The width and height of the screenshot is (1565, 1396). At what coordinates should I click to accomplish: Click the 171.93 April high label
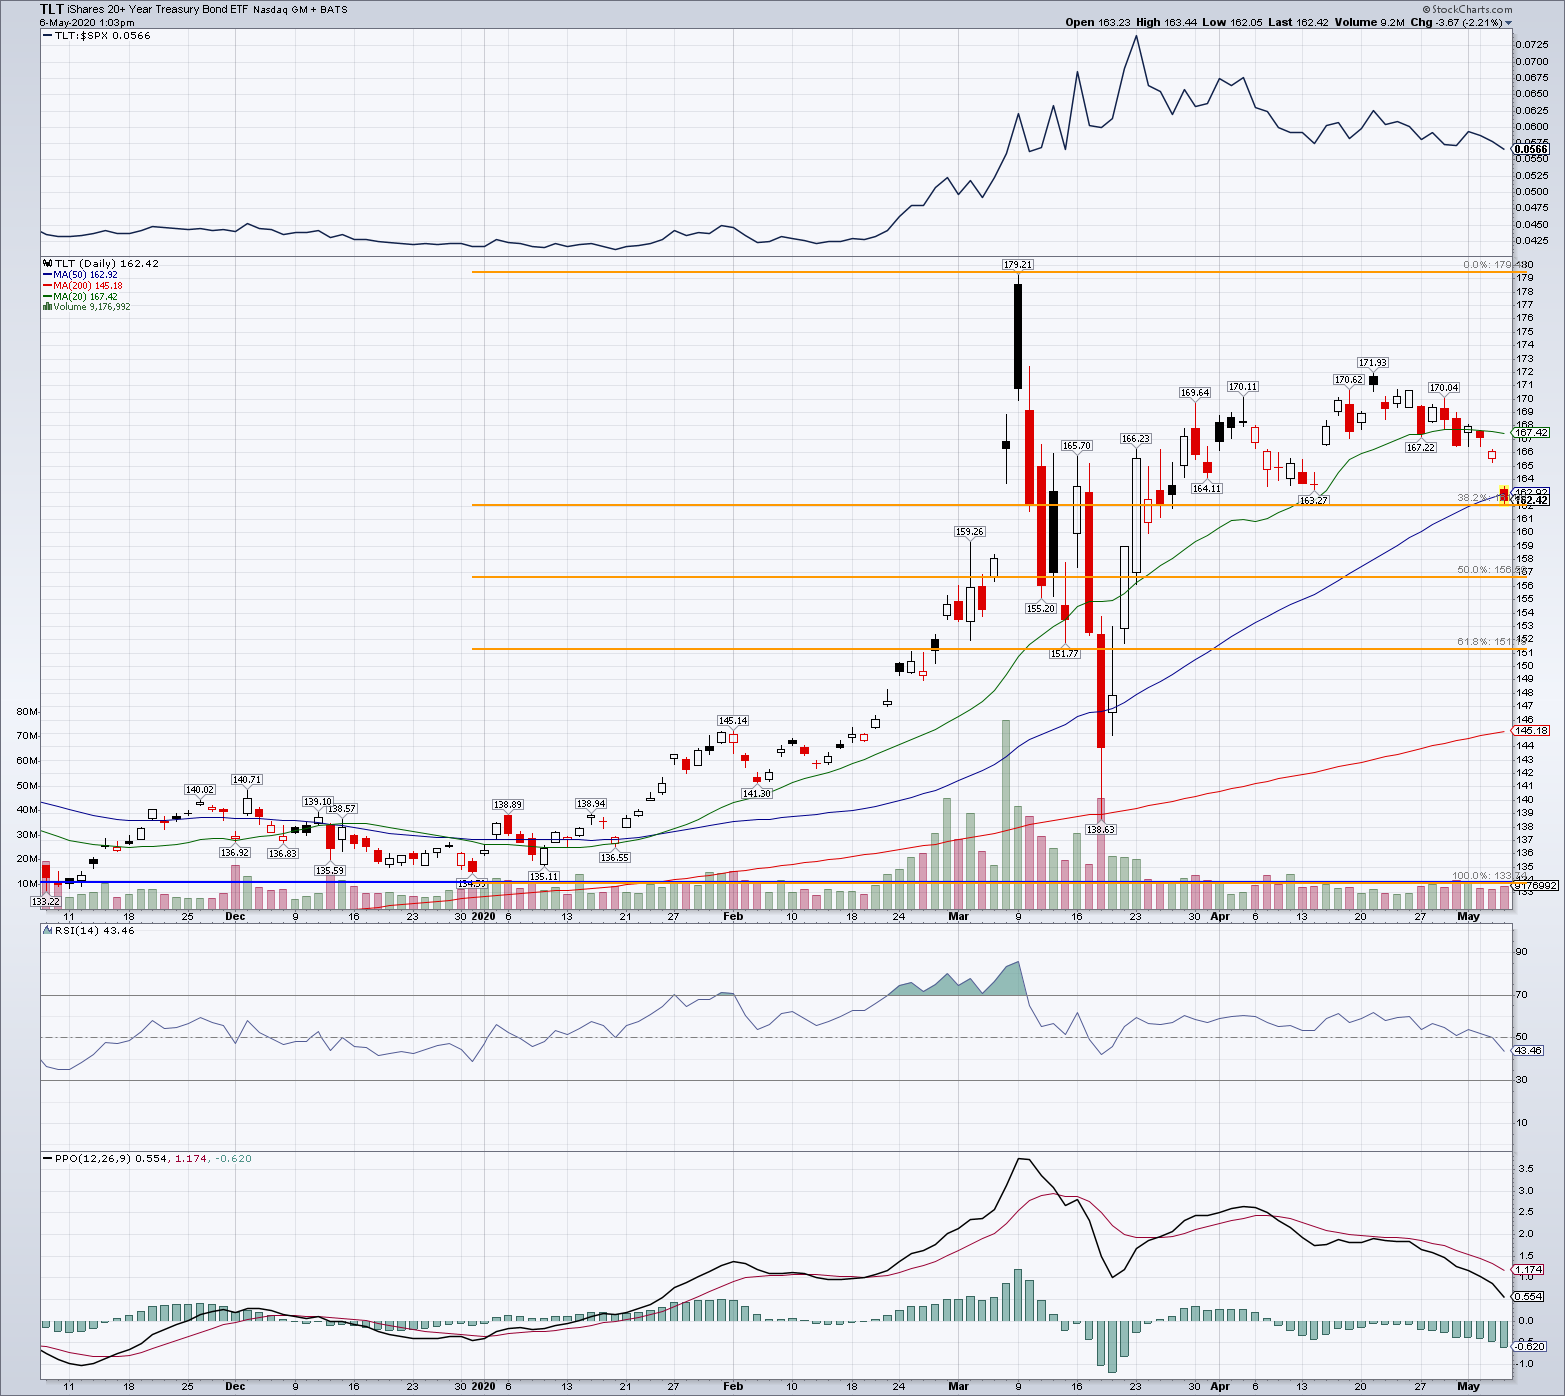pyautogui.click(x=1372, y=363)
